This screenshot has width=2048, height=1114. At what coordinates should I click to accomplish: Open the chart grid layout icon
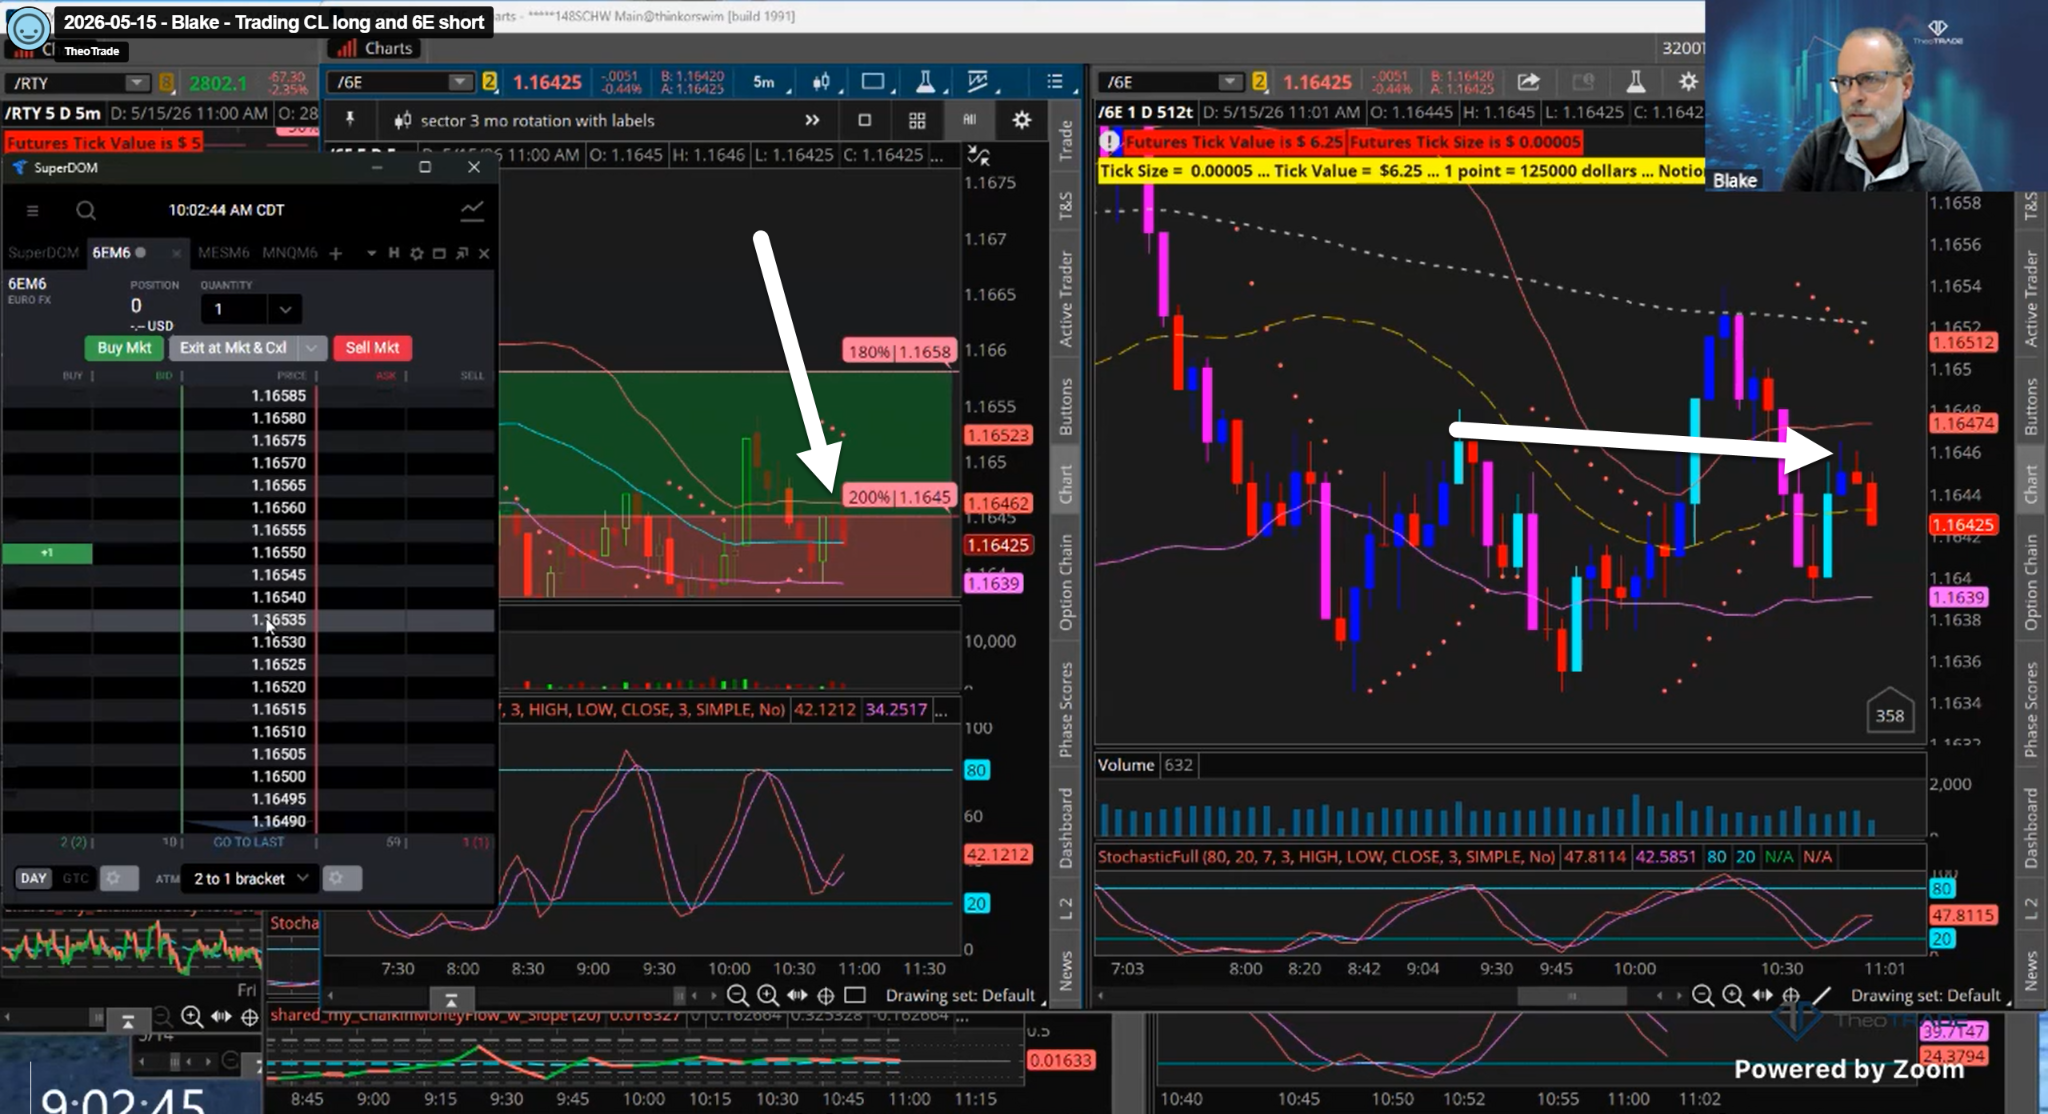917,120
